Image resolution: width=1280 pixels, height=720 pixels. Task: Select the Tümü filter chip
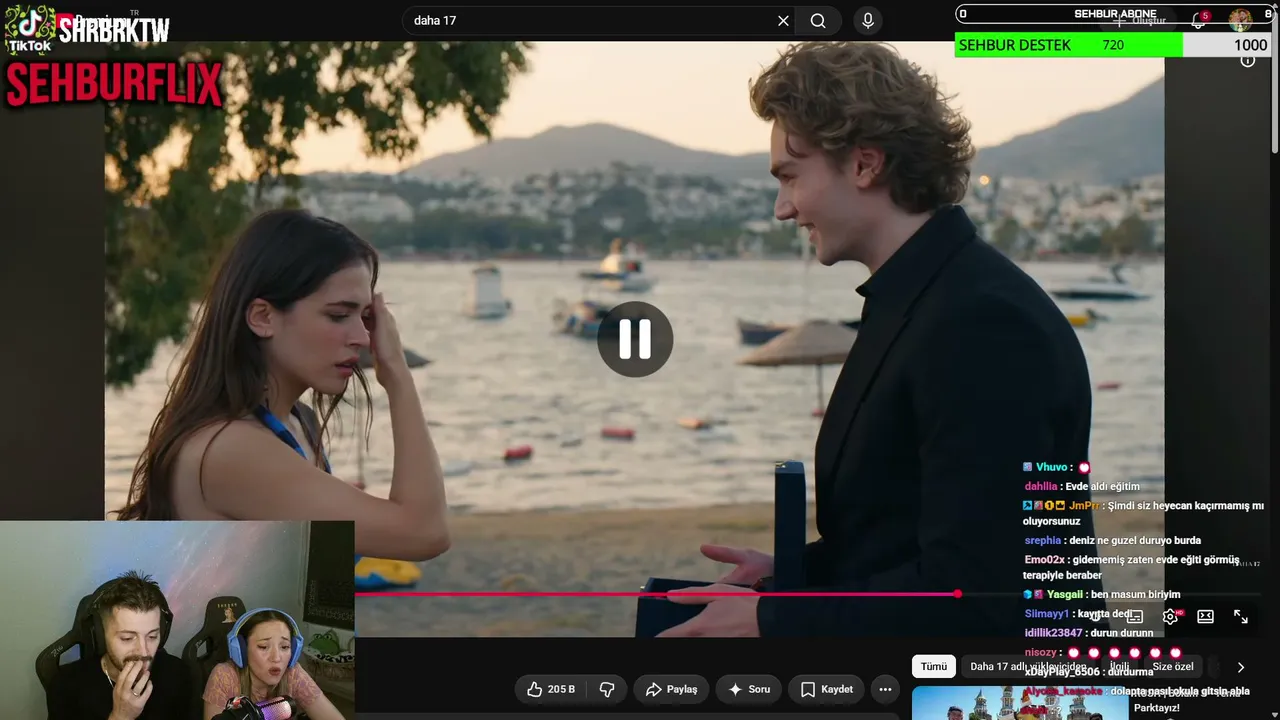tap(934, 667)
